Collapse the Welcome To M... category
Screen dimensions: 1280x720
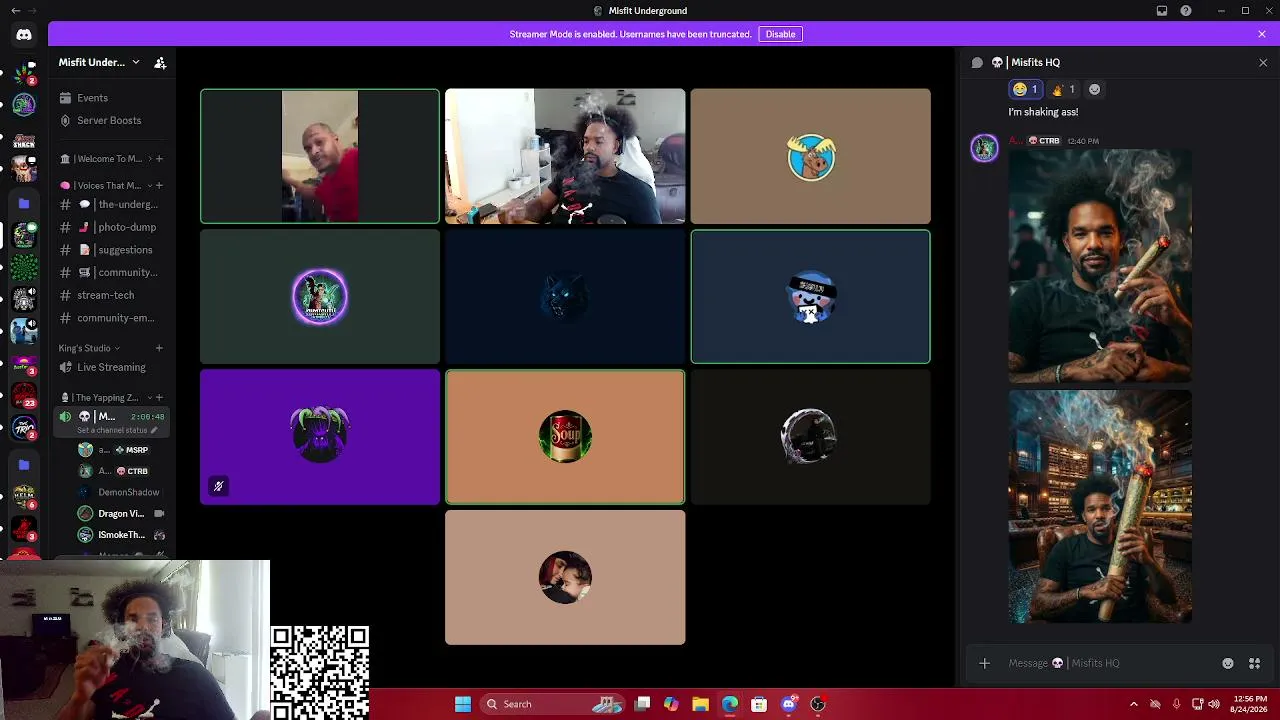pyautogui.click(x=107, y=159)
